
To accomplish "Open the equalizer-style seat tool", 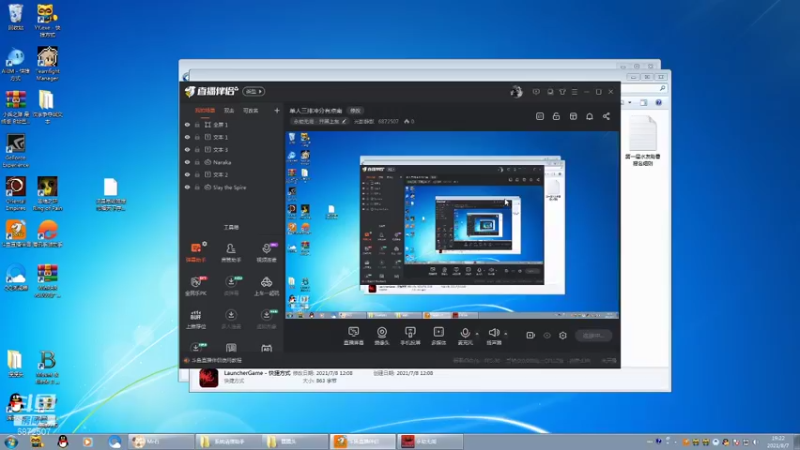I will coord(196,319).
